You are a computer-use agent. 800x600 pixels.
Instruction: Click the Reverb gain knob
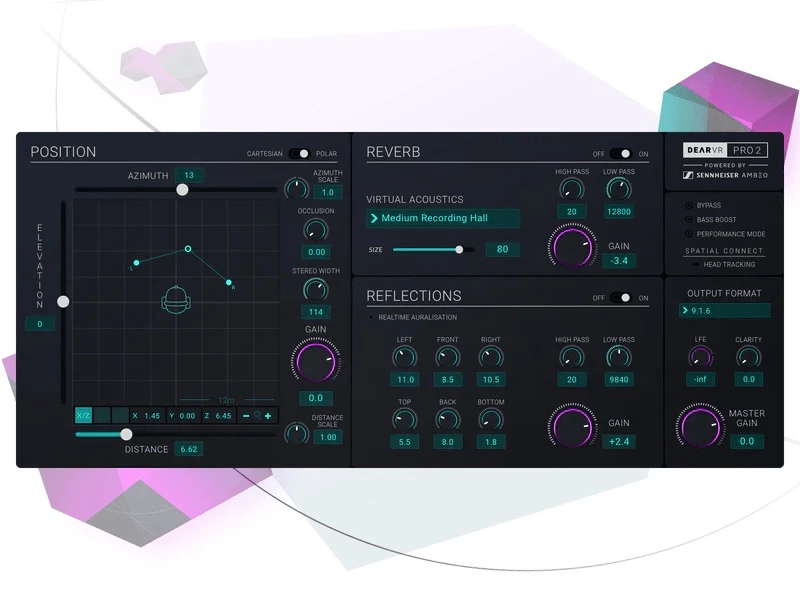coord(572,247)
